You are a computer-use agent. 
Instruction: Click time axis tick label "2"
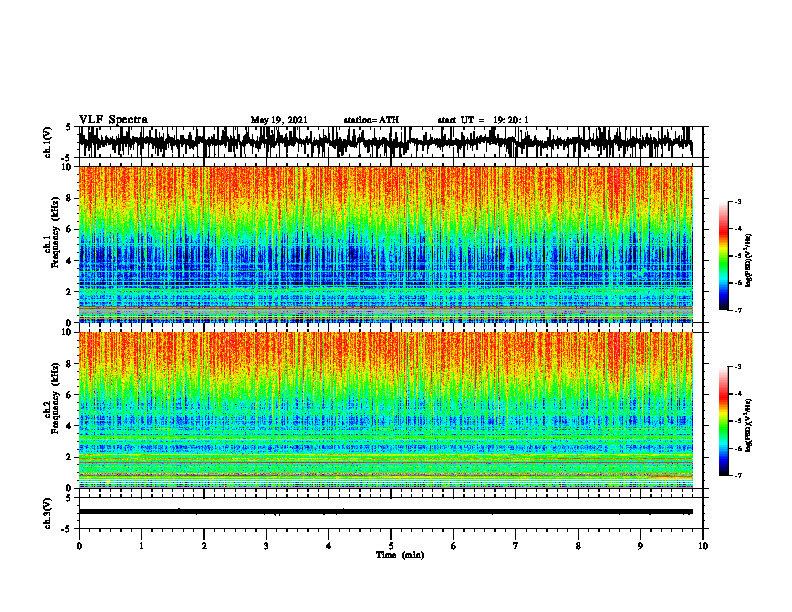[x=204, y=546]
